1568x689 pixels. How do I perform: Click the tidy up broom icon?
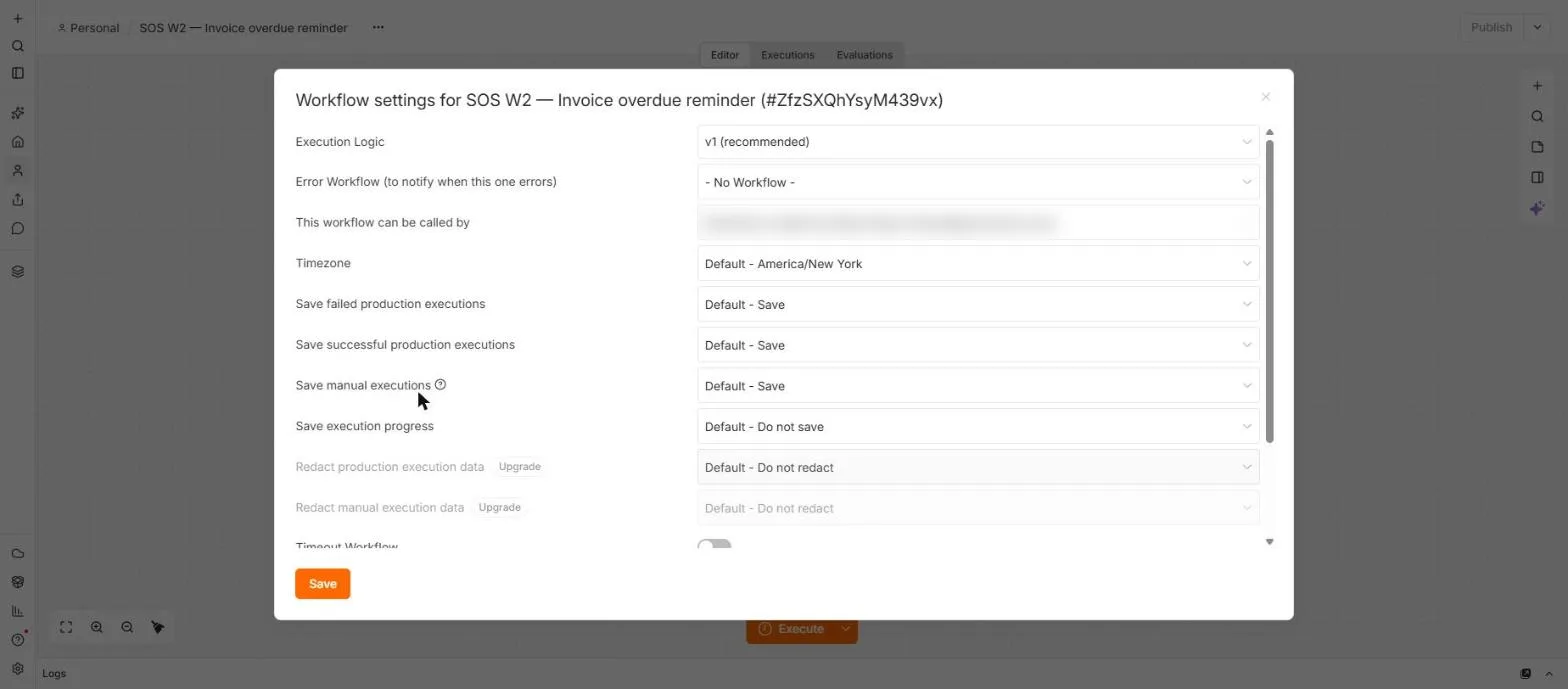pyautogui.click(x=158, y=627)
